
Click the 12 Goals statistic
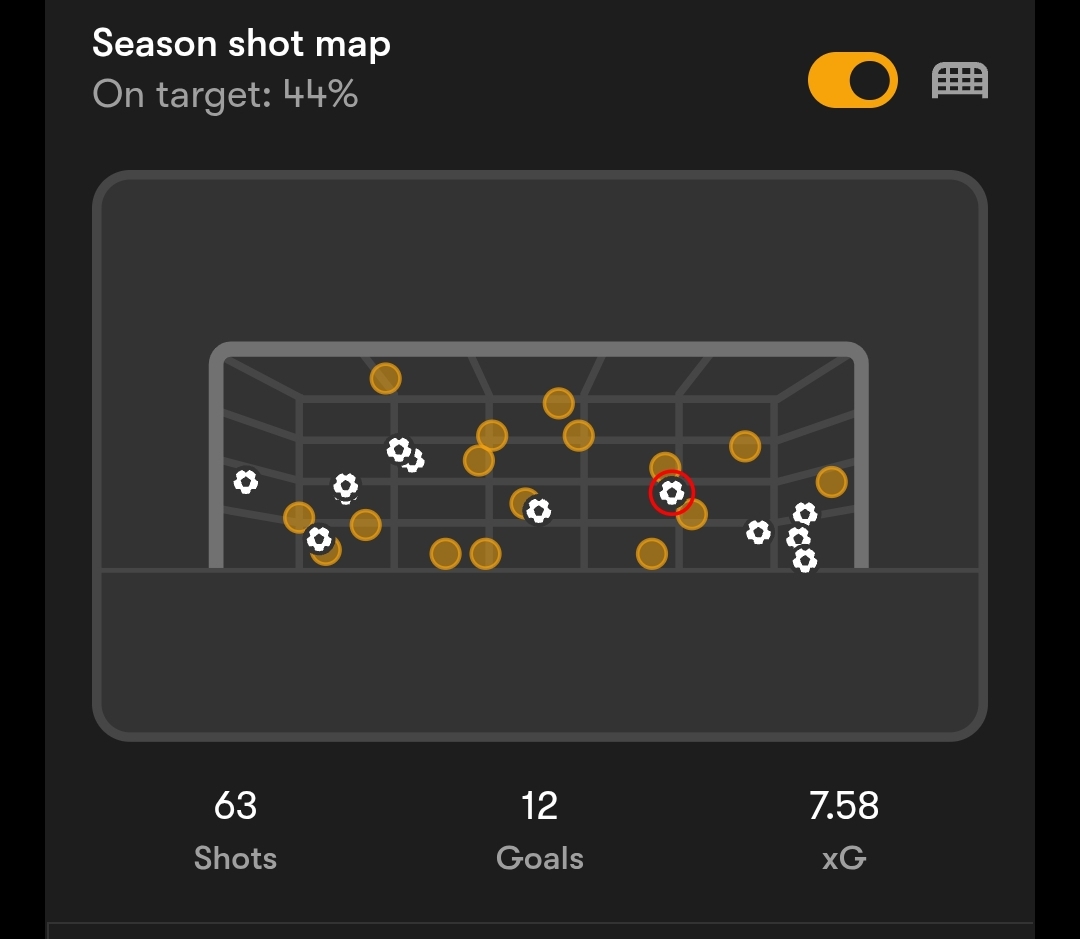539,830
